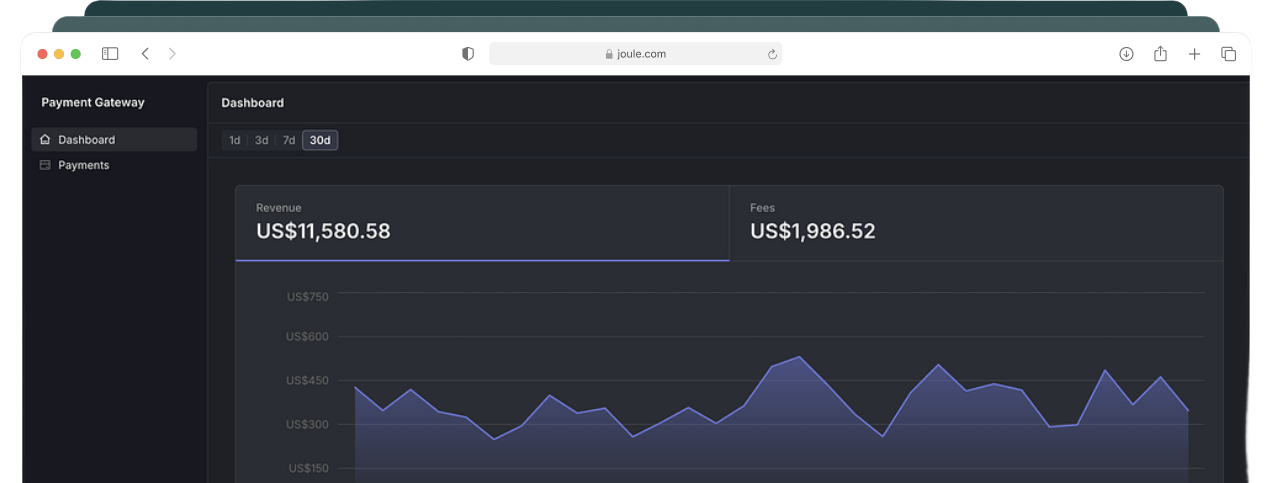Show the tab overview icon
Image resolution: width=1272 pixels, height=483 pixels.
[1228, 54]
